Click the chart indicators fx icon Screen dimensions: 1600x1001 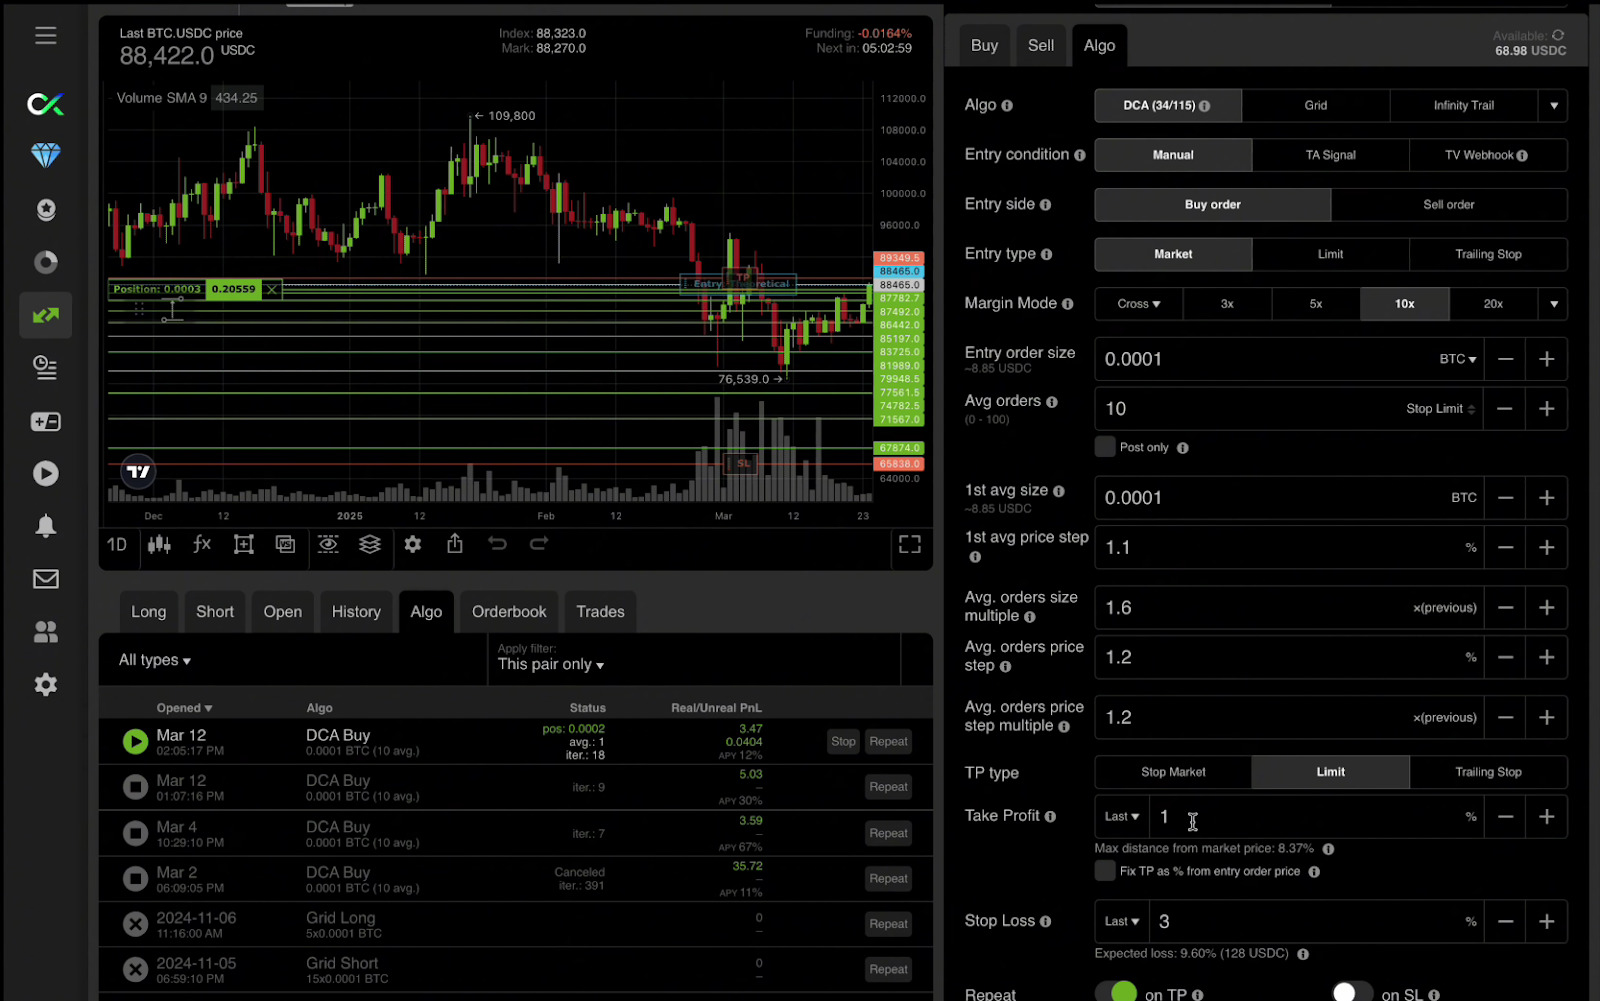[x=202, y=544]
